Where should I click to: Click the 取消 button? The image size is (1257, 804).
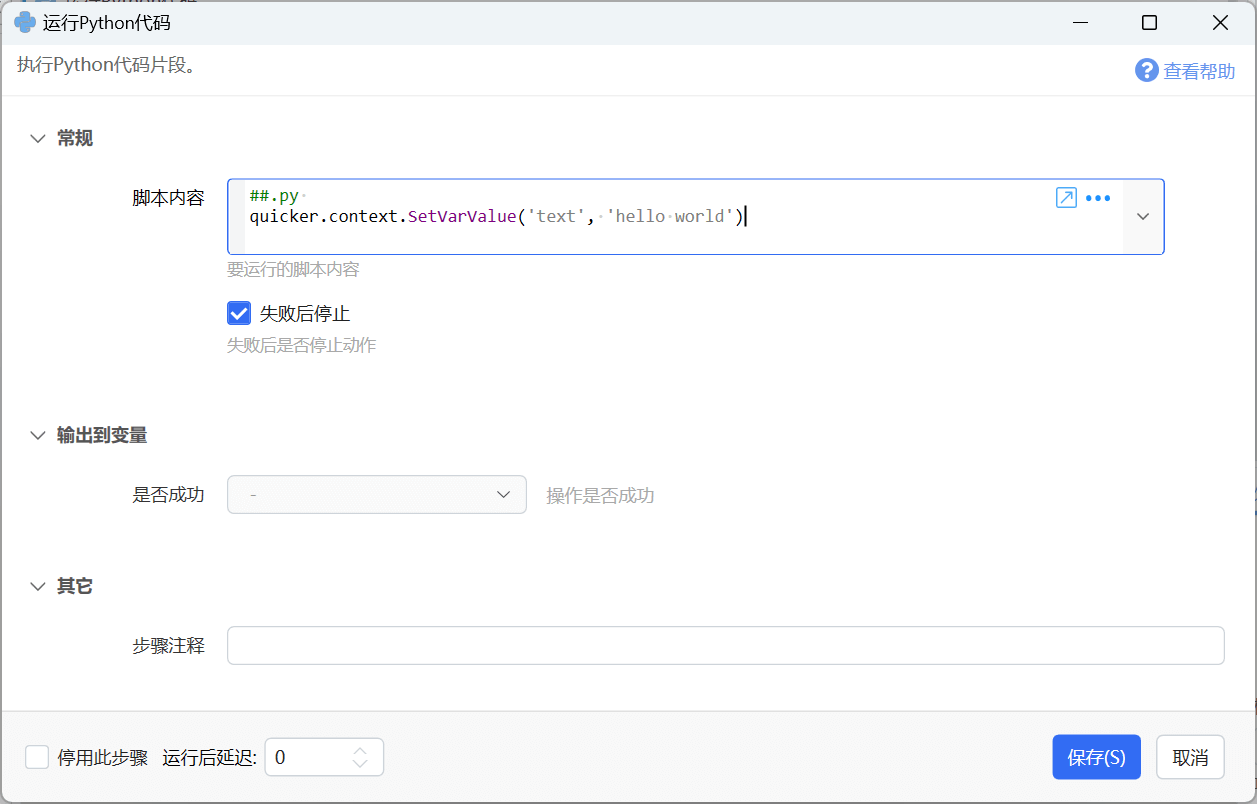click(1190, 757)
